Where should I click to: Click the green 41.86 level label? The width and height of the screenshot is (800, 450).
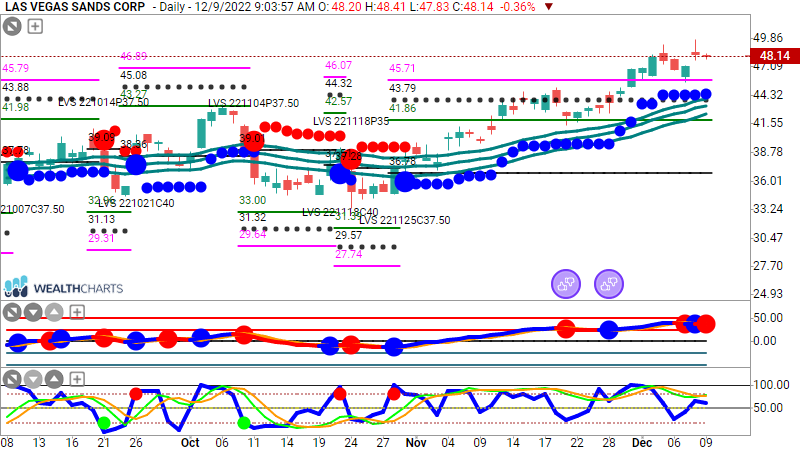403,108
